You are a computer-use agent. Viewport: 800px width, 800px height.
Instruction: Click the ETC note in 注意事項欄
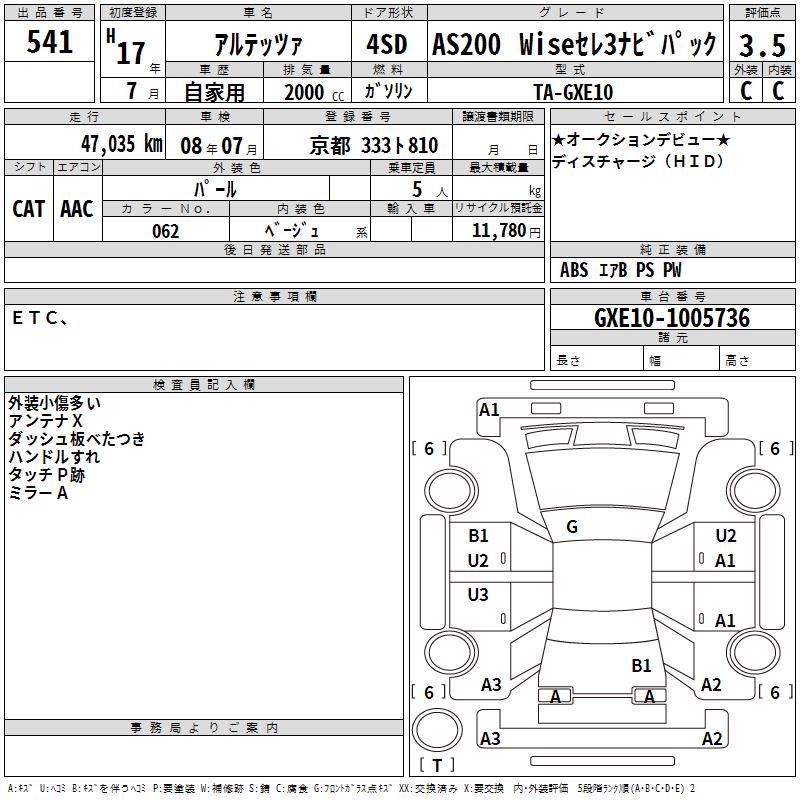39,318
